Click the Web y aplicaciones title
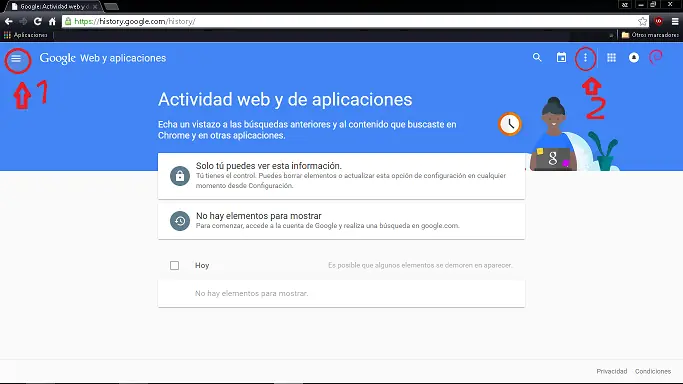683x384 pixels. pos(123,58)
